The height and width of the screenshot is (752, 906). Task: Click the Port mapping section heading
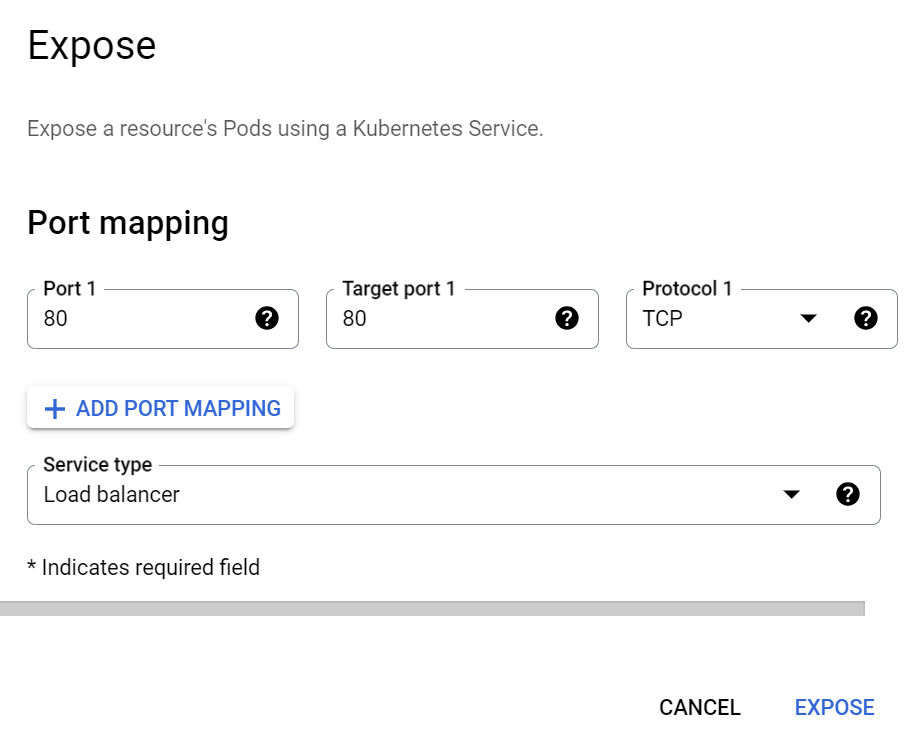[128, 223]
